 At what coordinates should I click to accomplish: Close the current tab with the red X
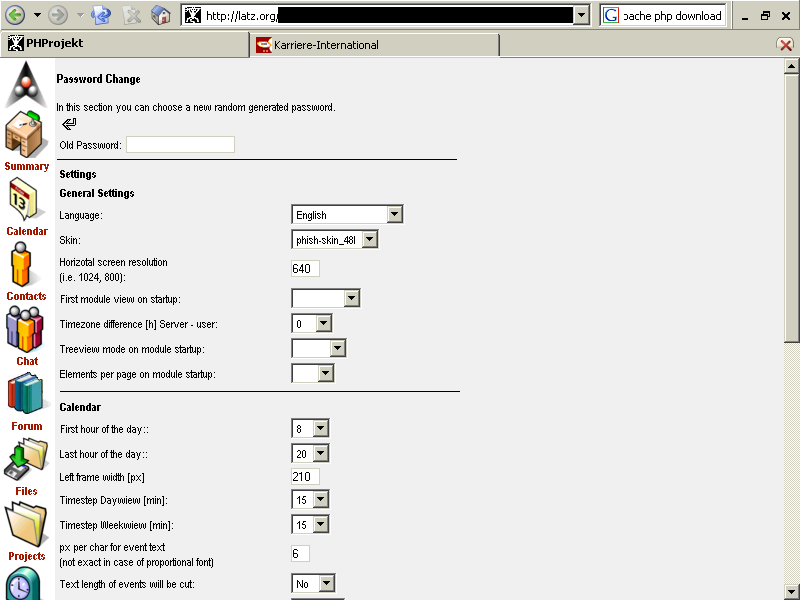[x=786, y=45]
